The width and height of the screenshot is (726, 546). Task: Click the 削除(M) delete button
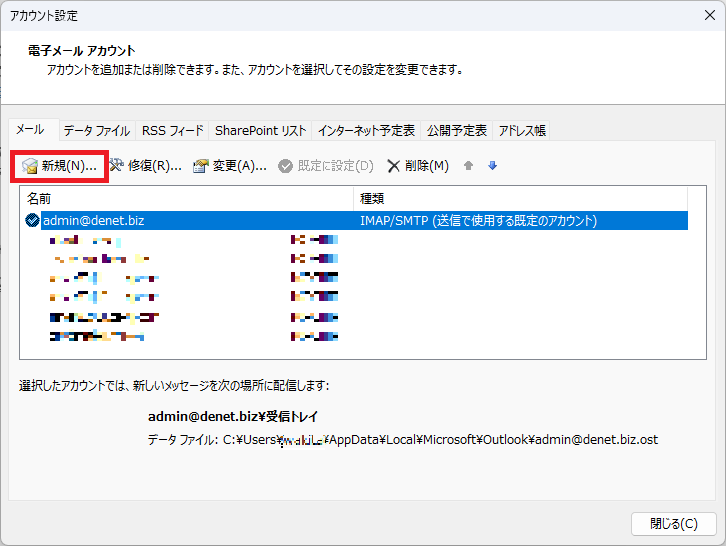point(418,166)
